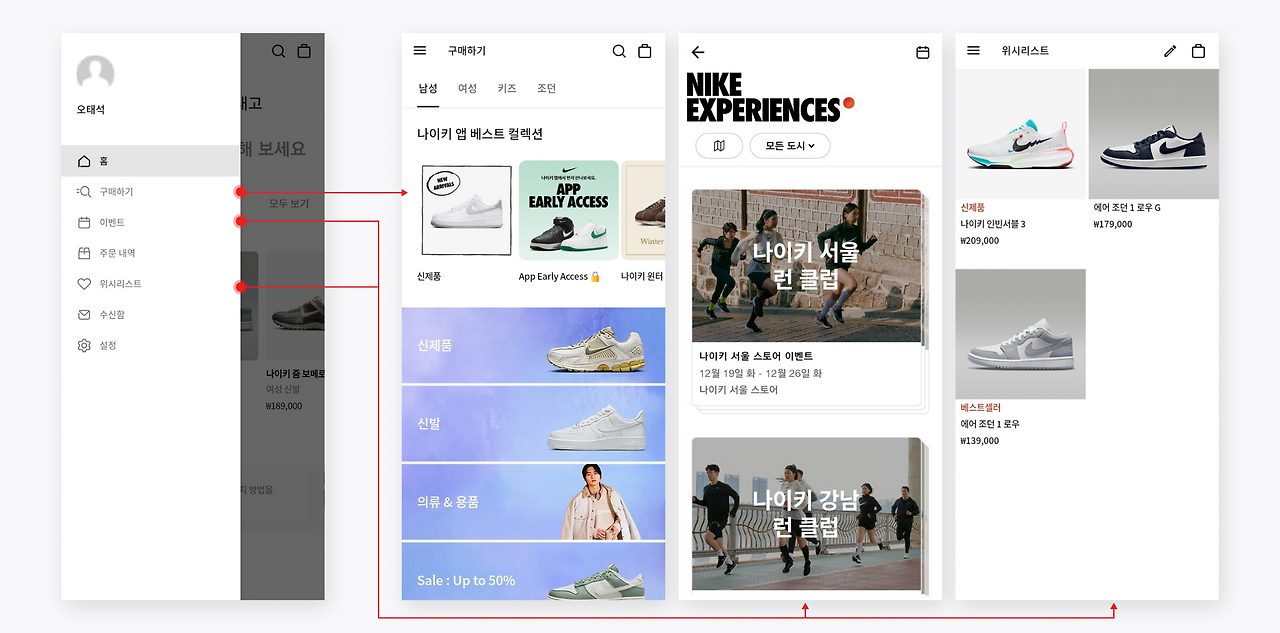Screen dimensions: 1280x633
Task: Tap the search icon on dimmed home screen
Action: (x=279, y=51)
